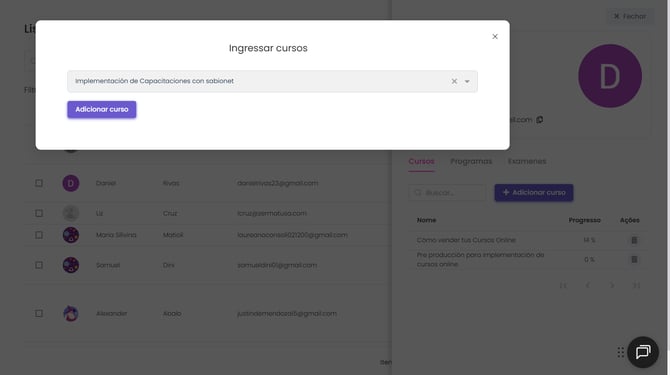Close the Ingressar cursos dialog
Screen dimensions: 670x375
pos(495,37)
